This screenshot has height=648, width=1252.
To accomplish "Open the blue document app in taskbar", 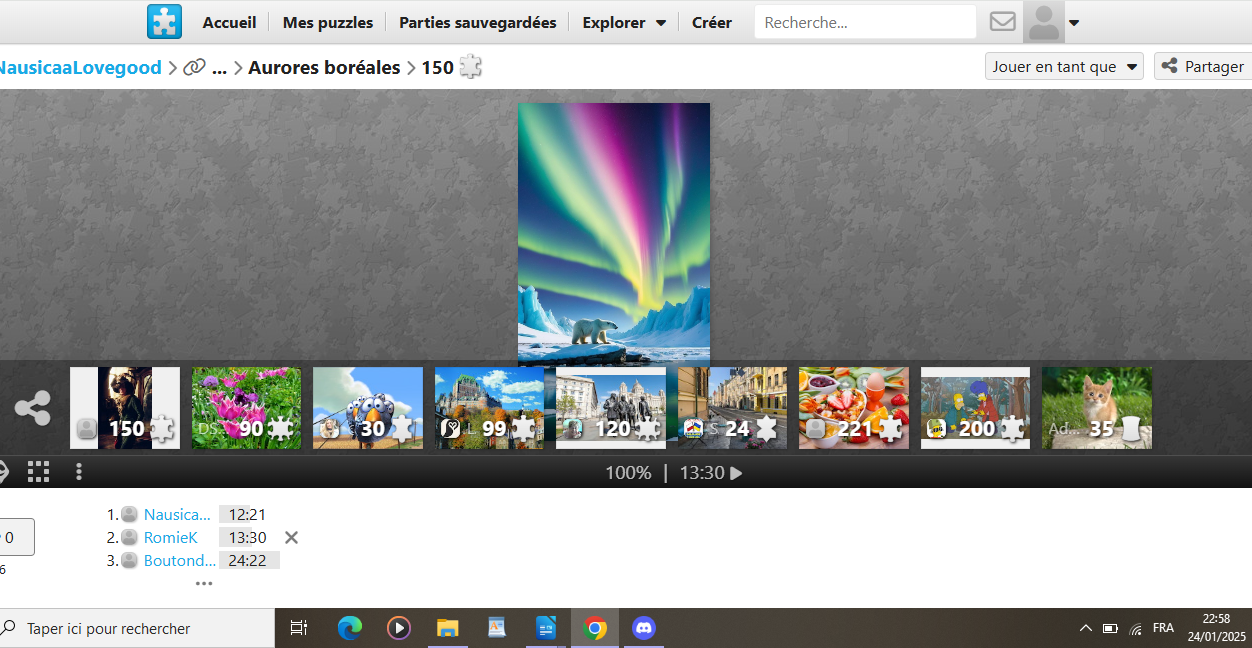I will pyautogui.click(x=546, y=628).
